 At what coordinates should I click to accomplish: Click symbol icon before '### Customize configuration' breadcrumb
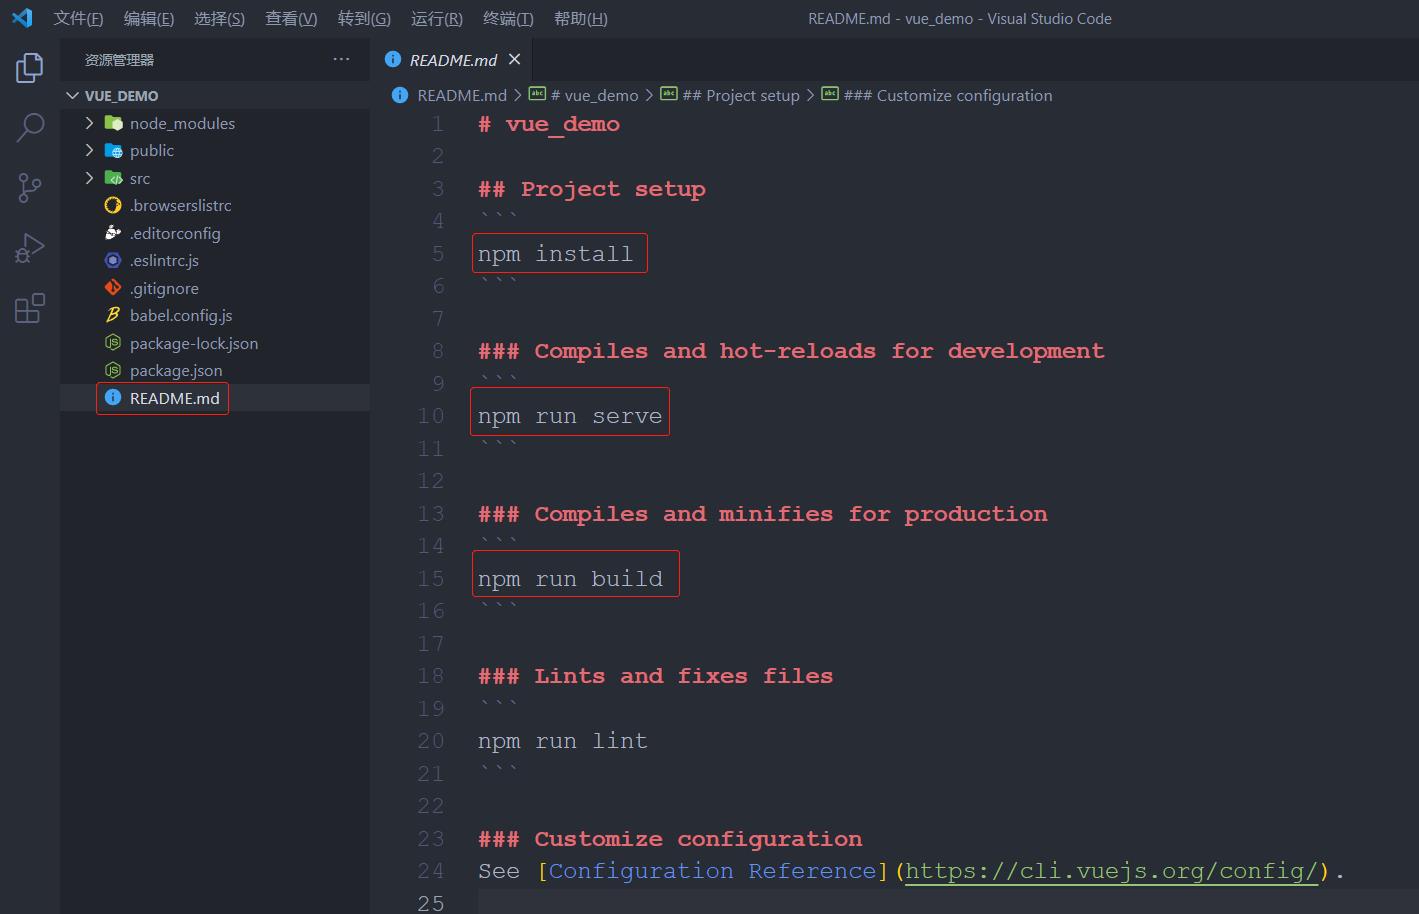(x=830, y=94)
